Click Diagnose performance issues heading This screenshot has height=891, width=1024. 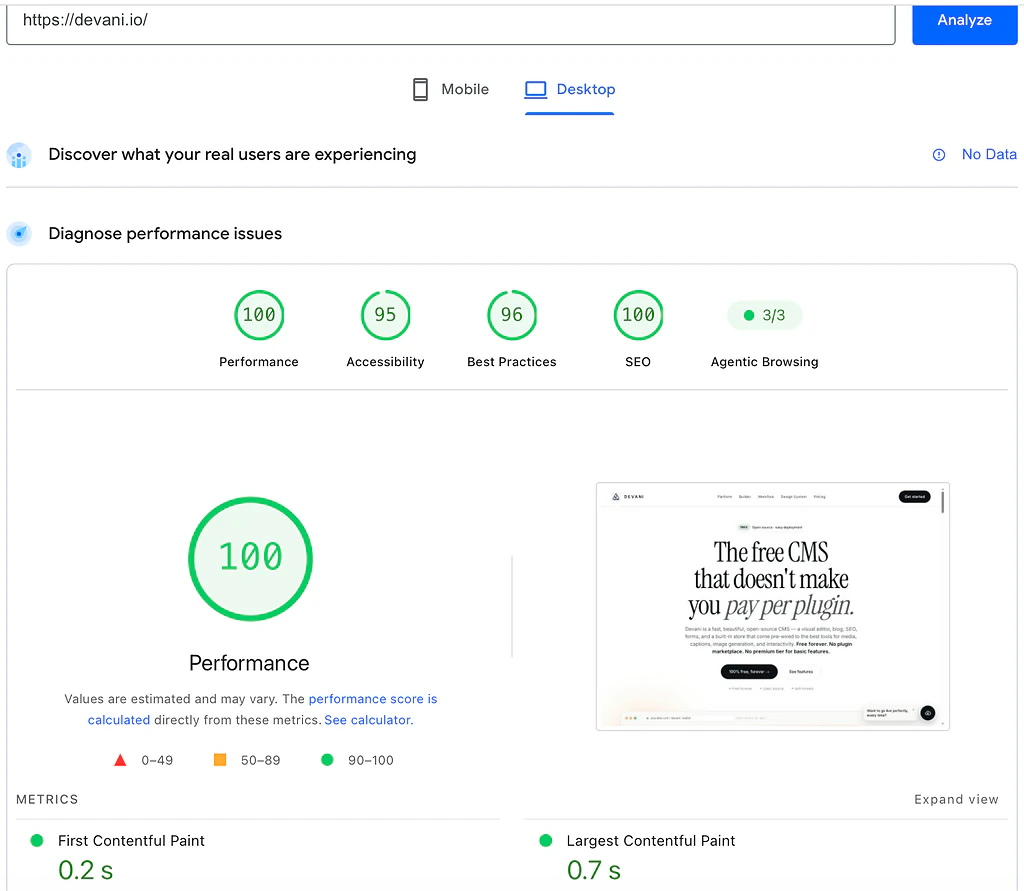(x=165, y=234)
